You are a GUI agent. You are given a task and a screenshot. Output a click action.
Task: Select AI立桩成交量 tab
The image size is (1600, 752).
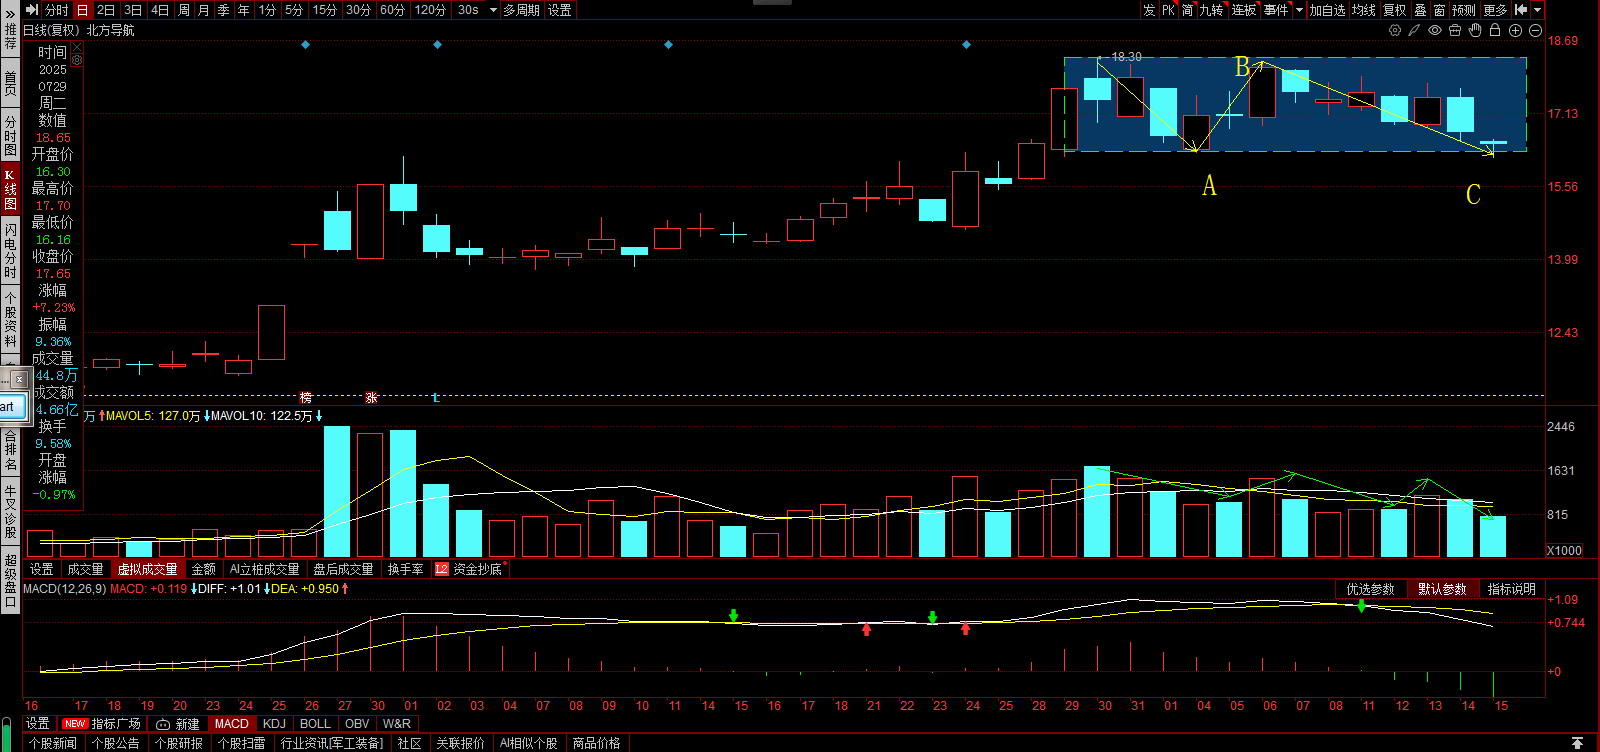264,569
